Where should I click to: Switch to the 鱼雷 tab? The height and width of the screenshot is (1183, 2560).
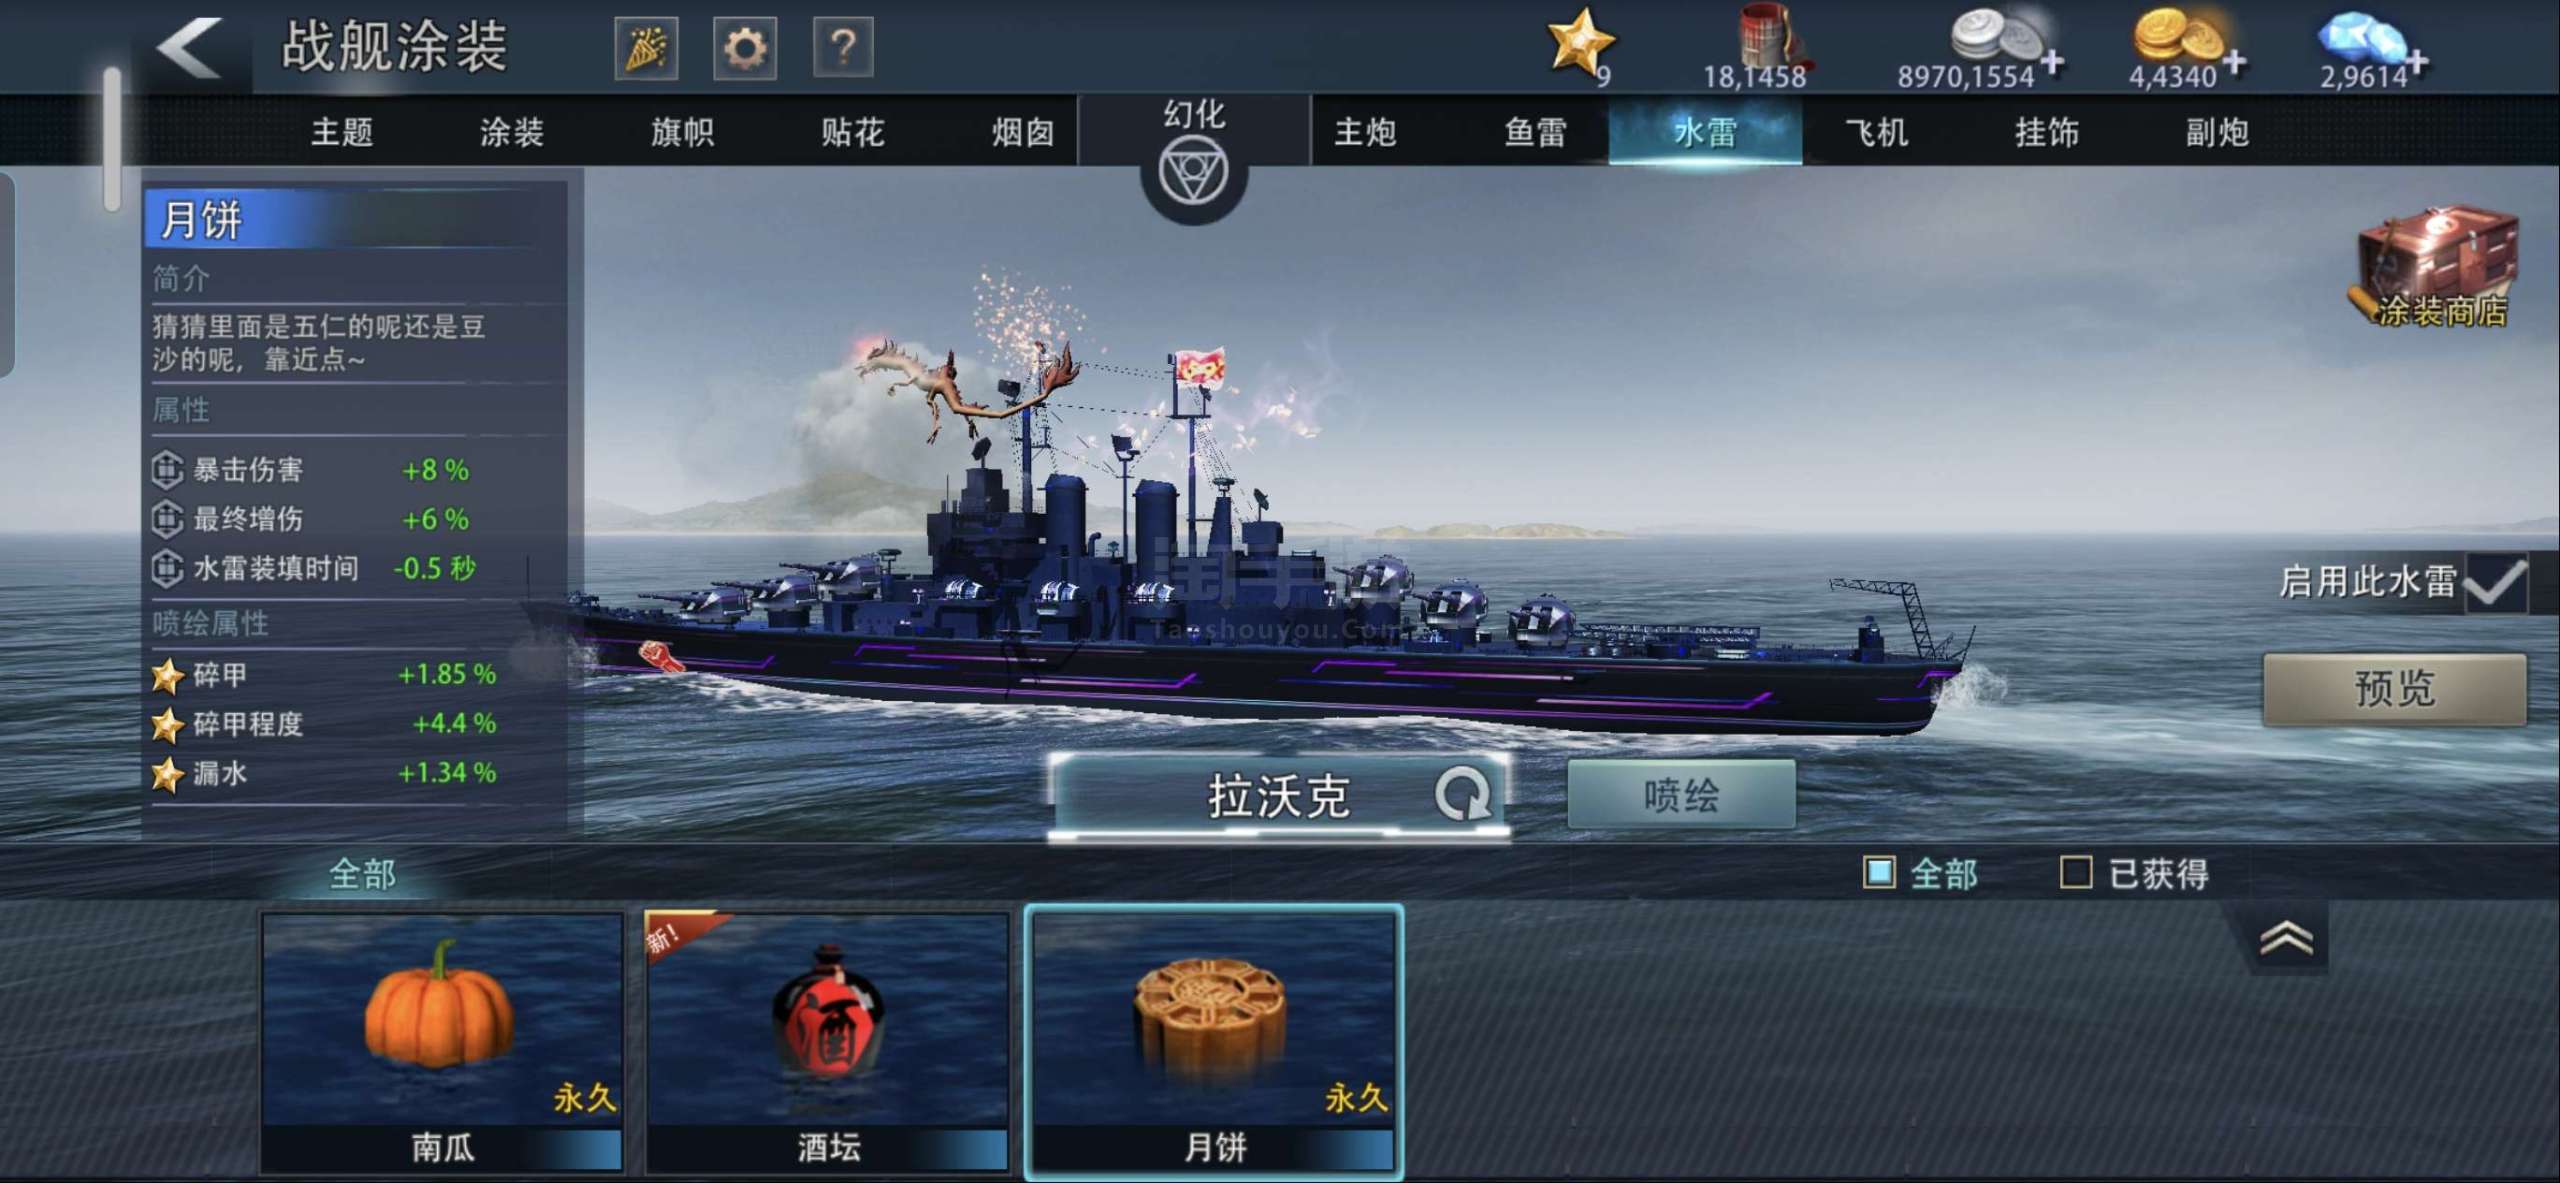1535,132
